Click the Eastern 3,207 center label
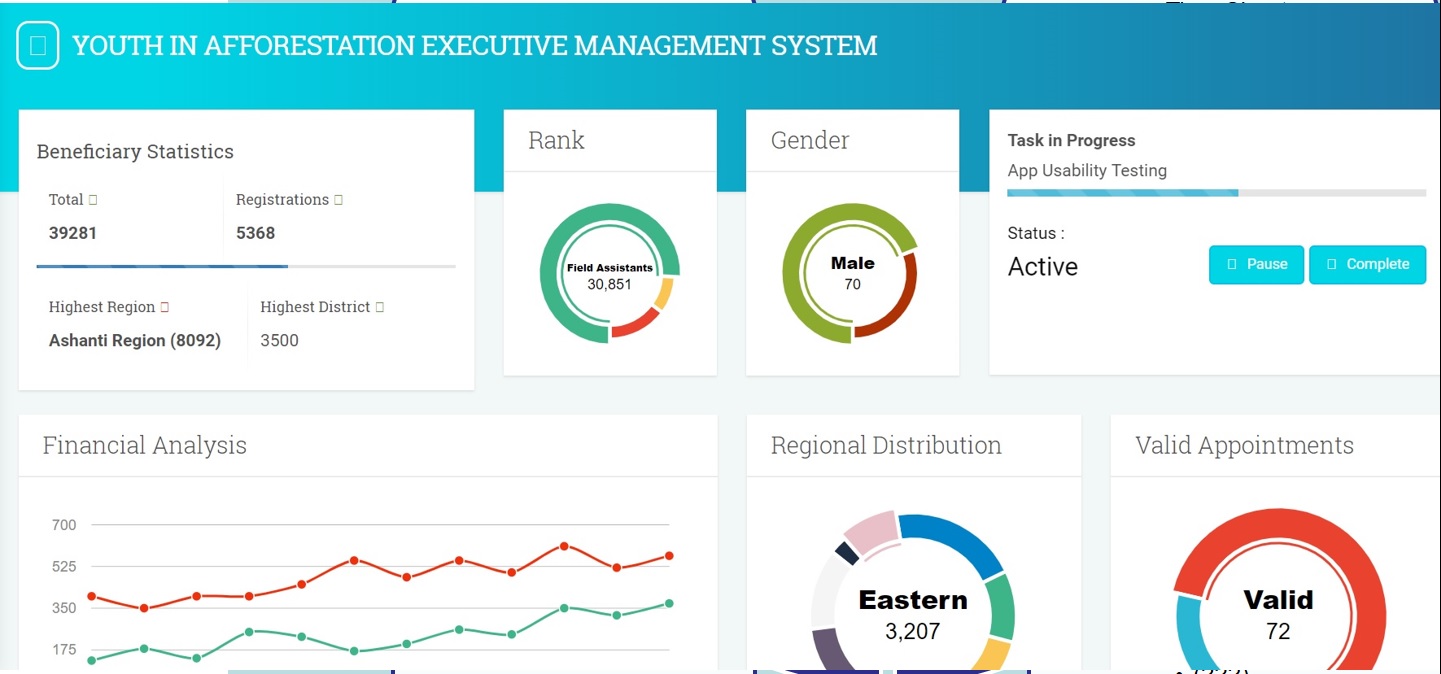 tap(913, 614)
